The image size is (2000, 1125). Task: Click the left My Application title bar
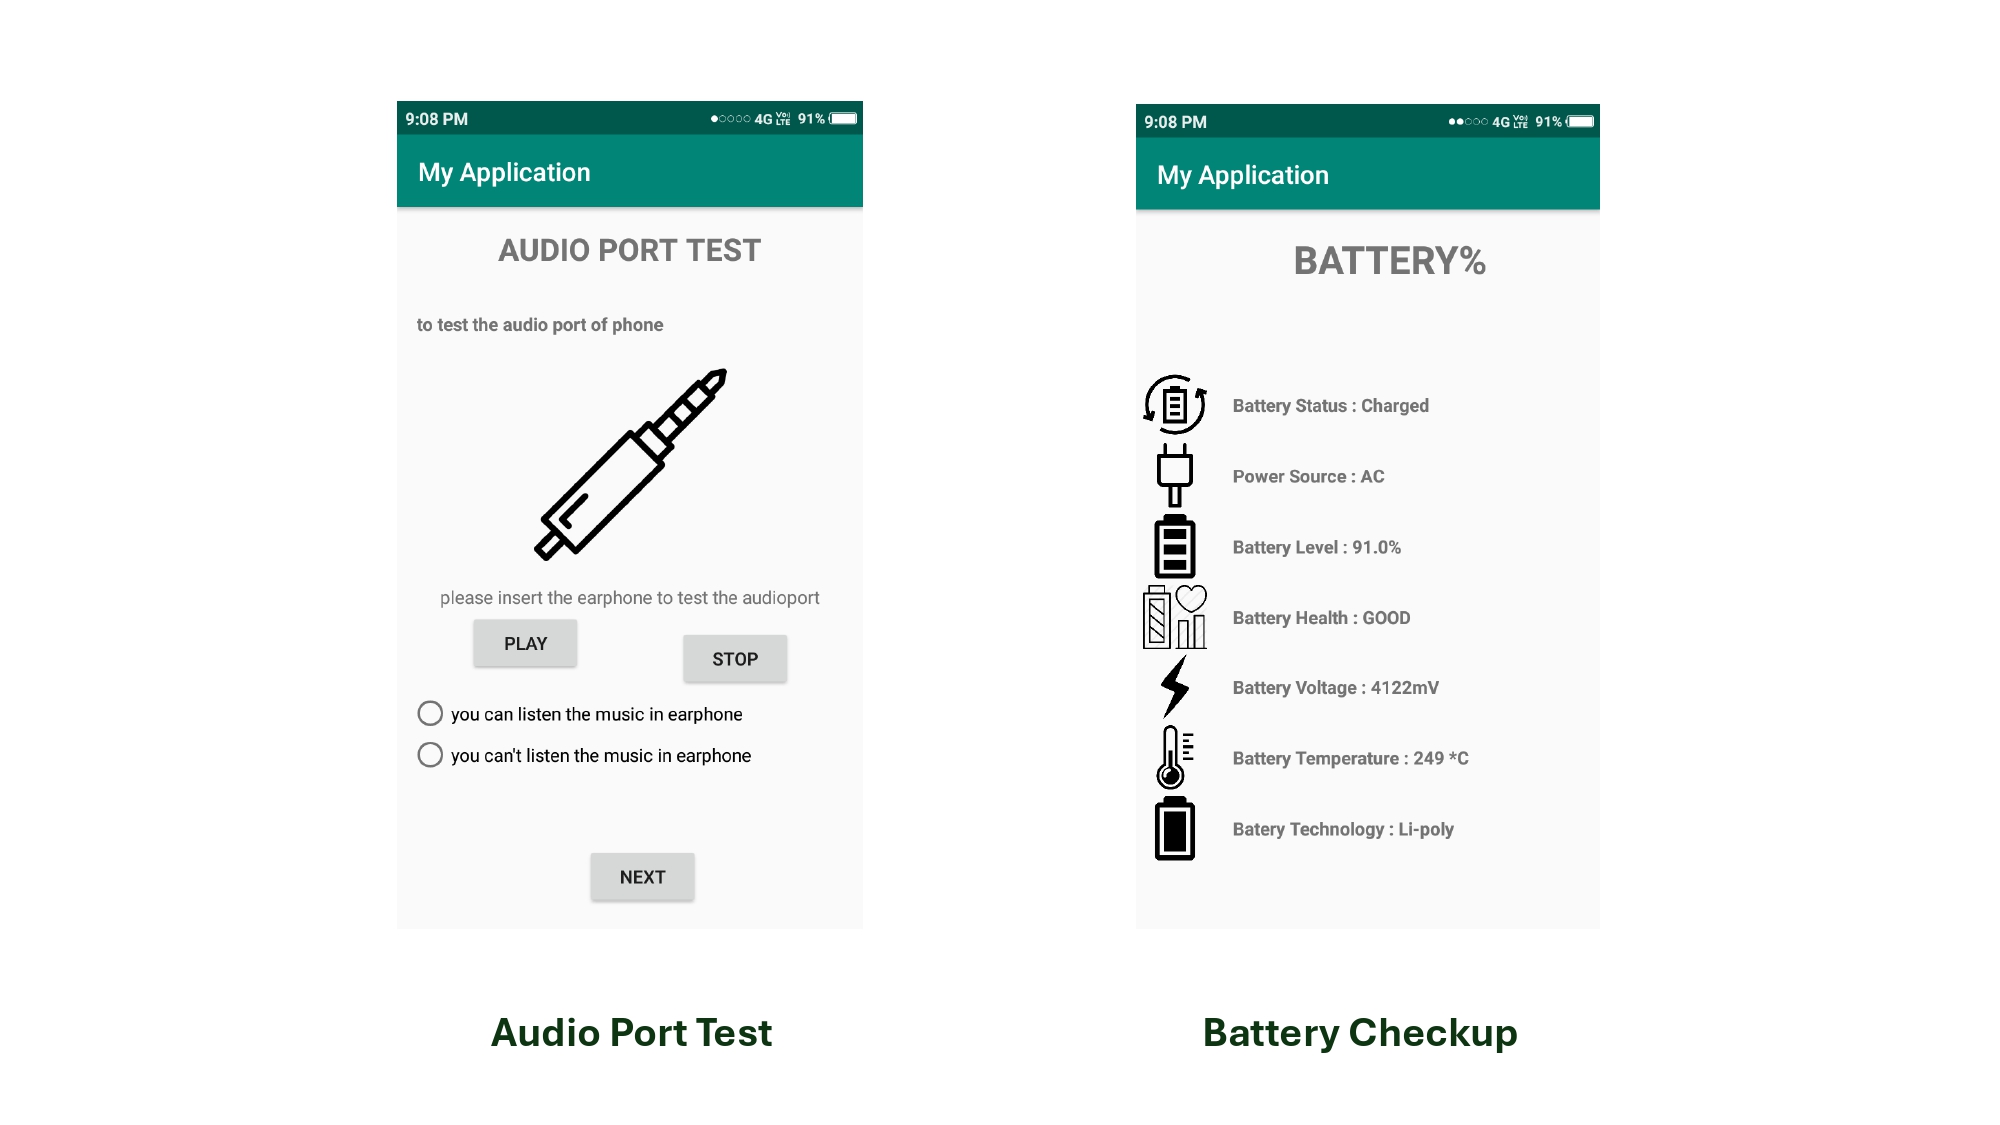pos(630,171)
